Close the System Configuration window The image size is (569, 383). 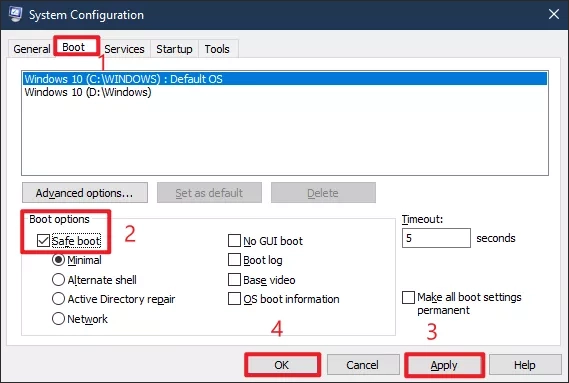(x=554, y=15)
